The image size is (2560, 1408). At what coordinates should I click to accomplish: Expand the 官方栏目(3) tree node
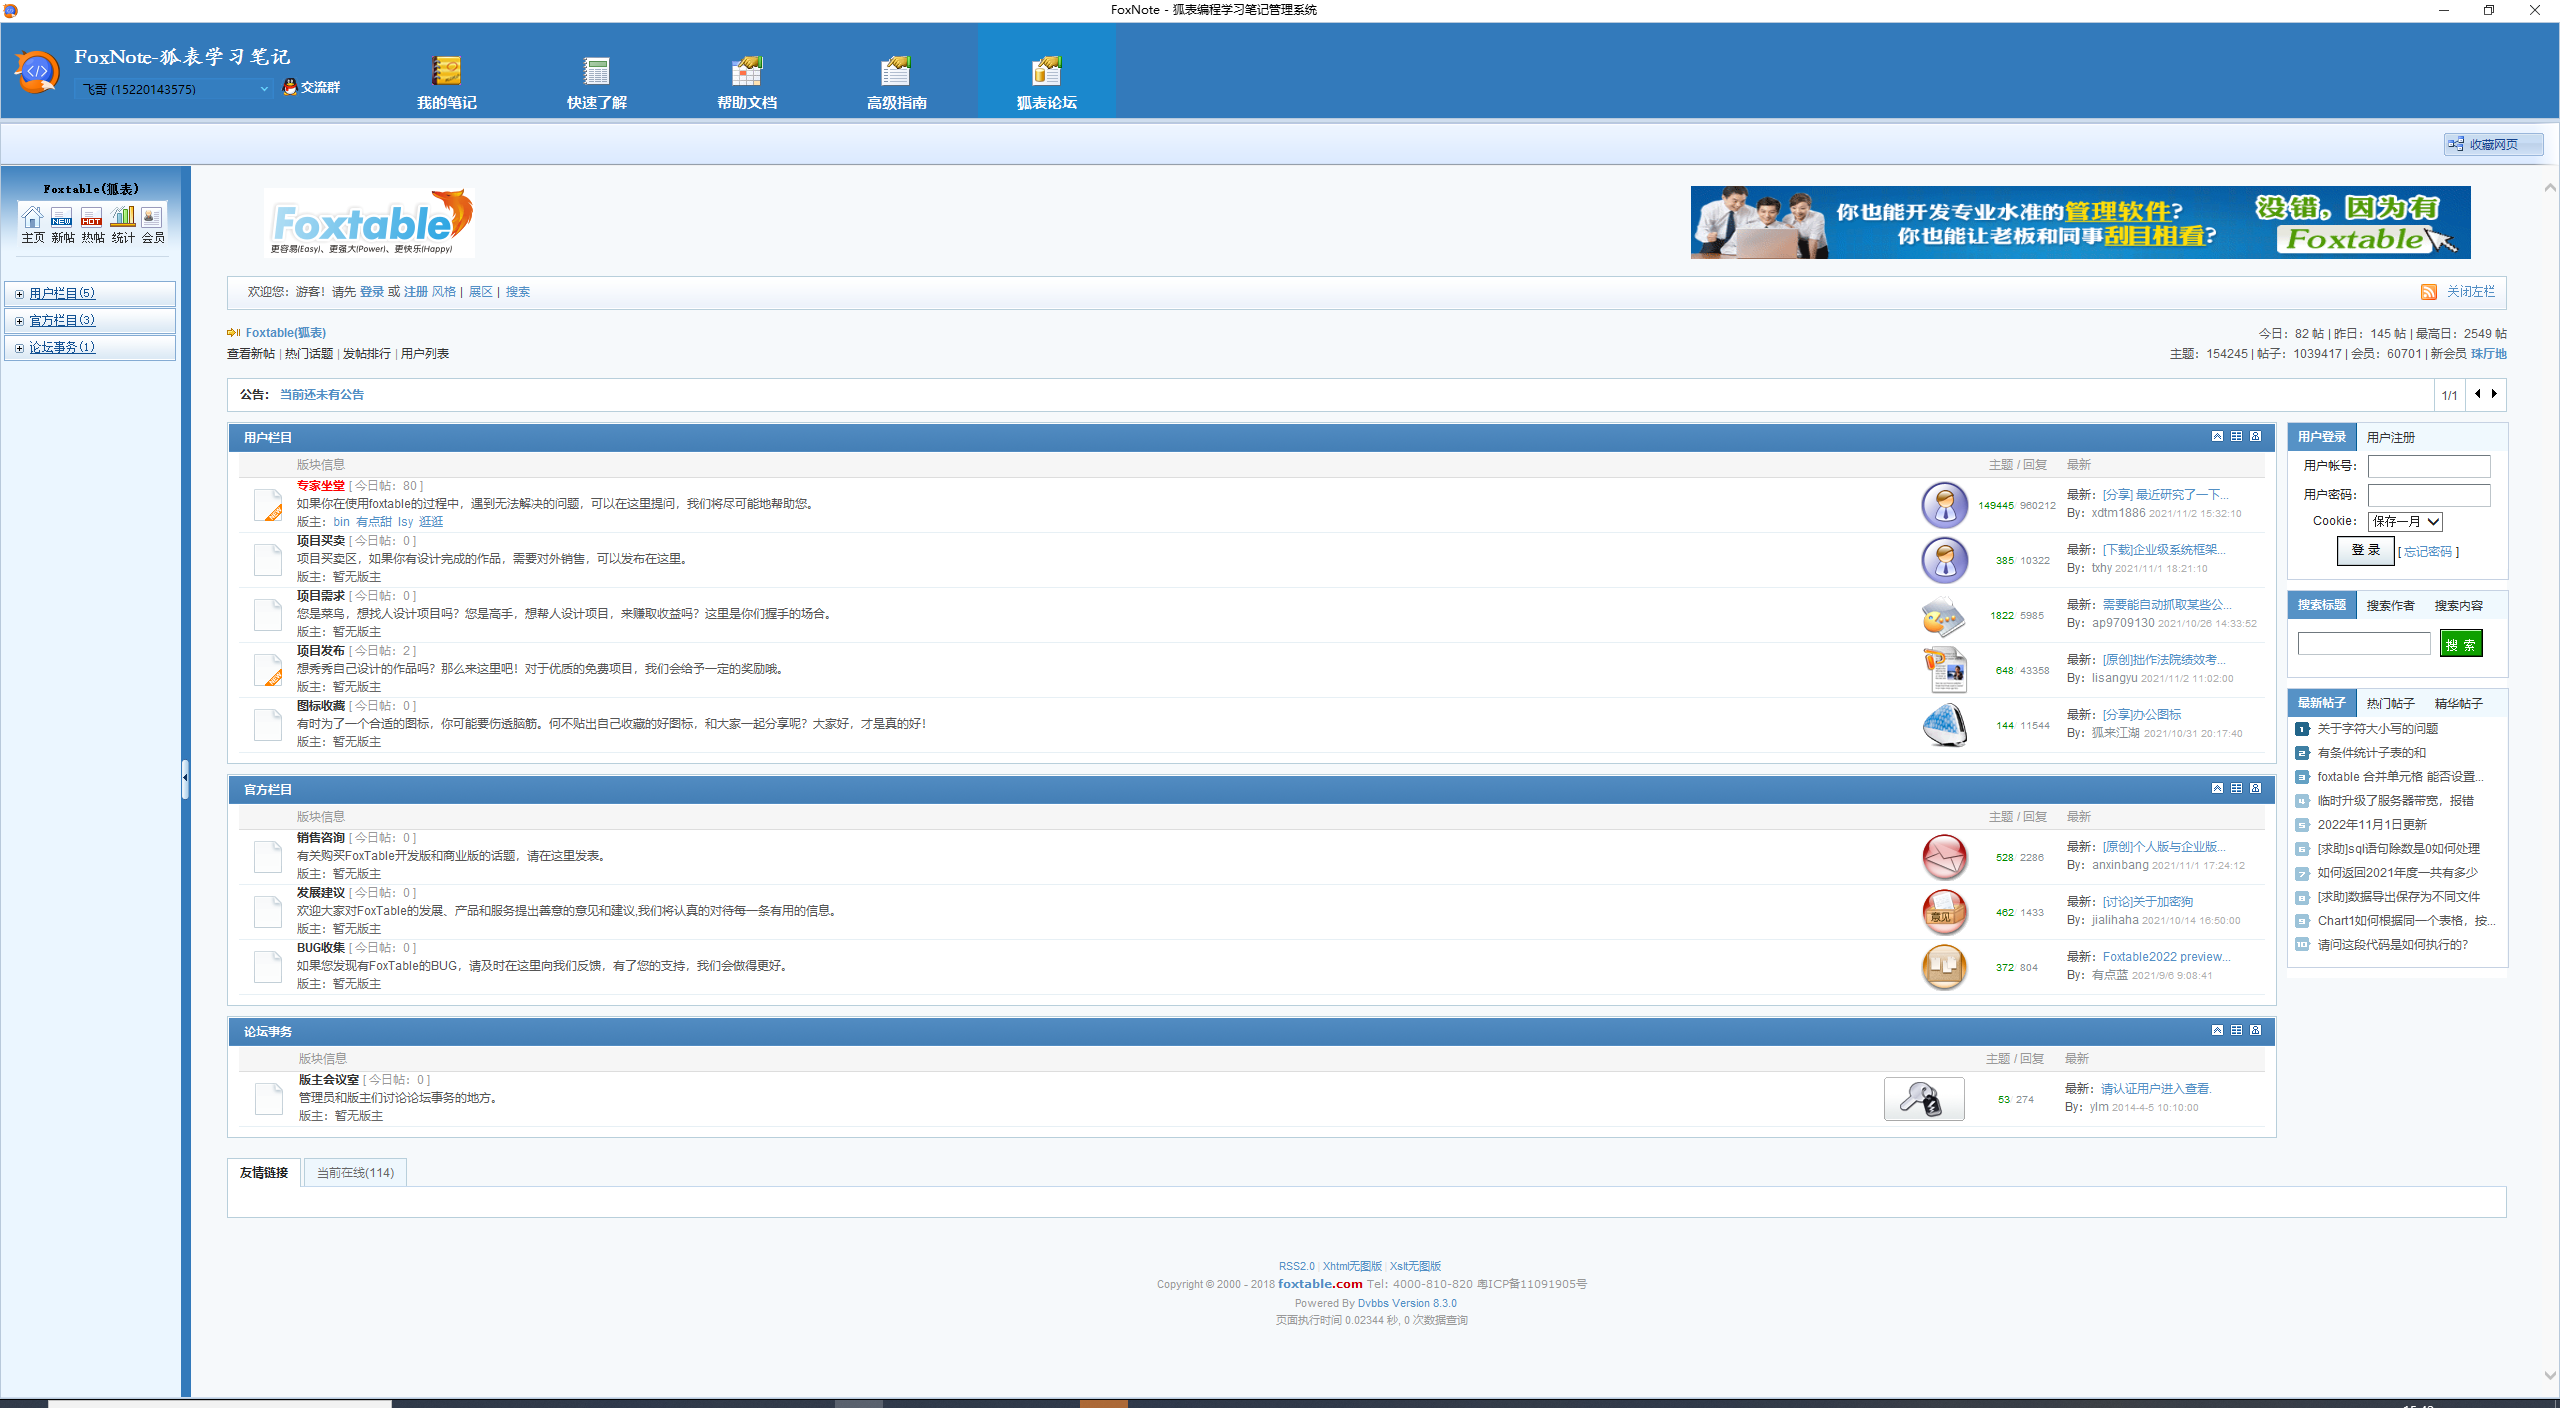click(19, 321)
